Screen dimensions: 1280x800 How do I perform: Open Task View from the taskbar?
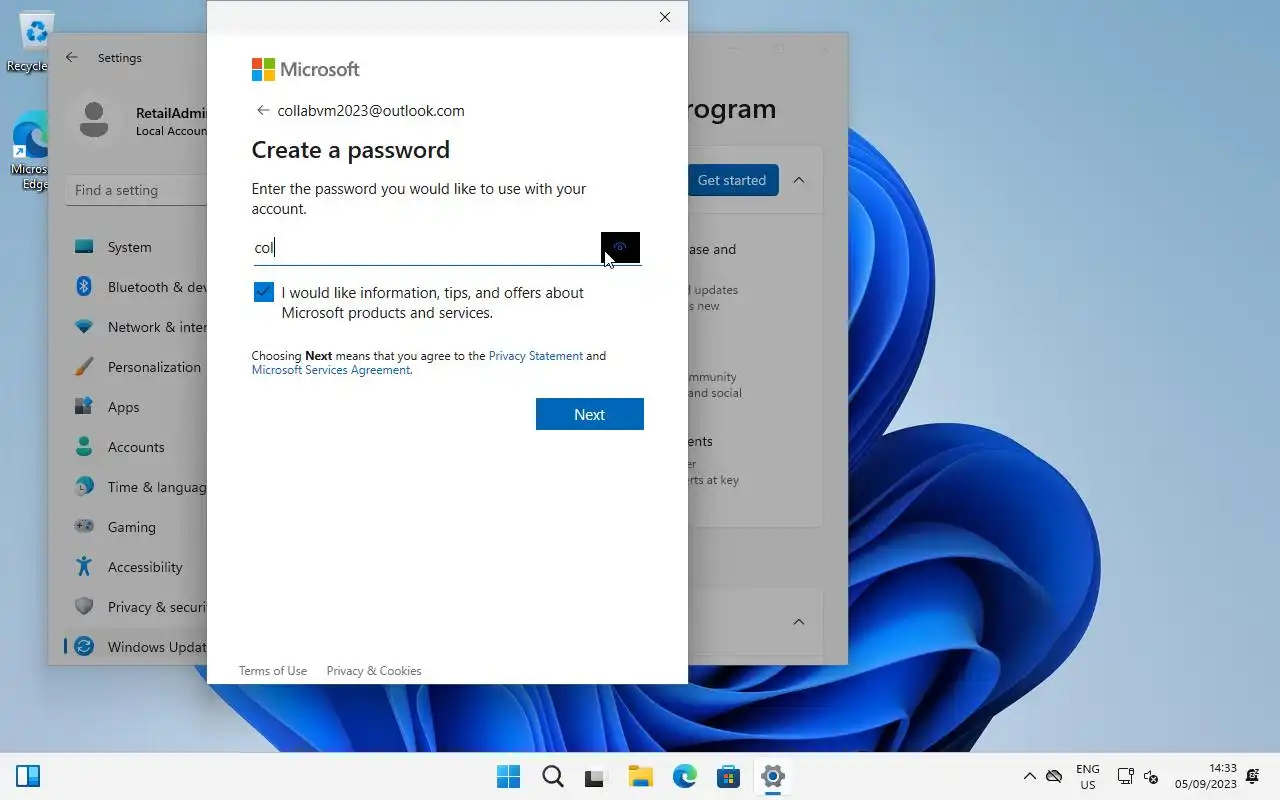pyautogui.click(x=596, y=776)
